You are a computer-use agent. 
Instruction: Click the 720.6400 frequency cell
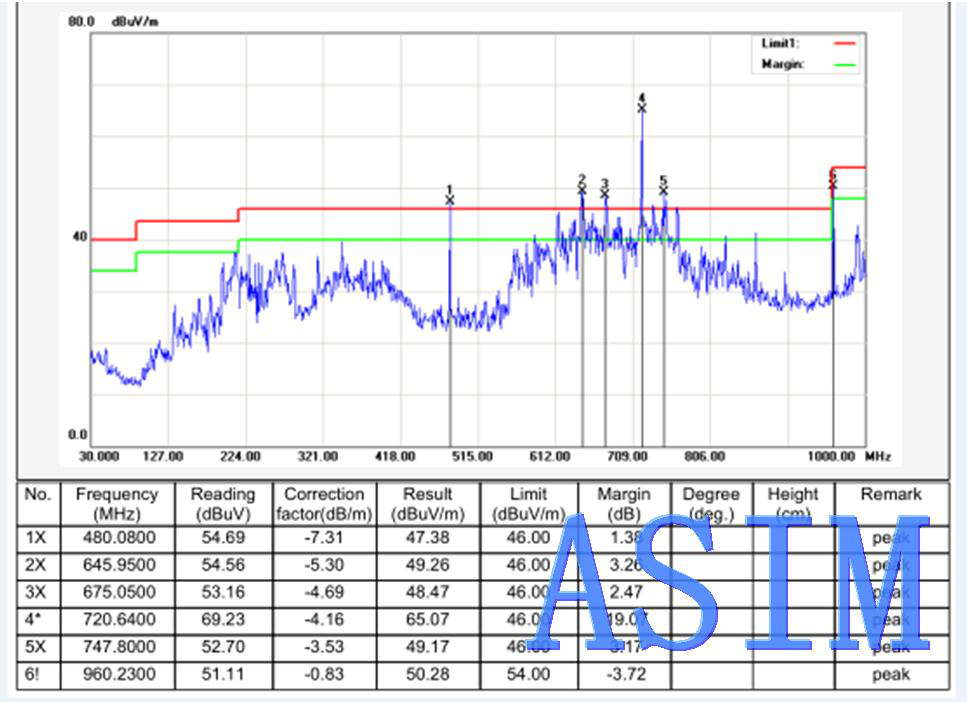(x=117, y=619)
